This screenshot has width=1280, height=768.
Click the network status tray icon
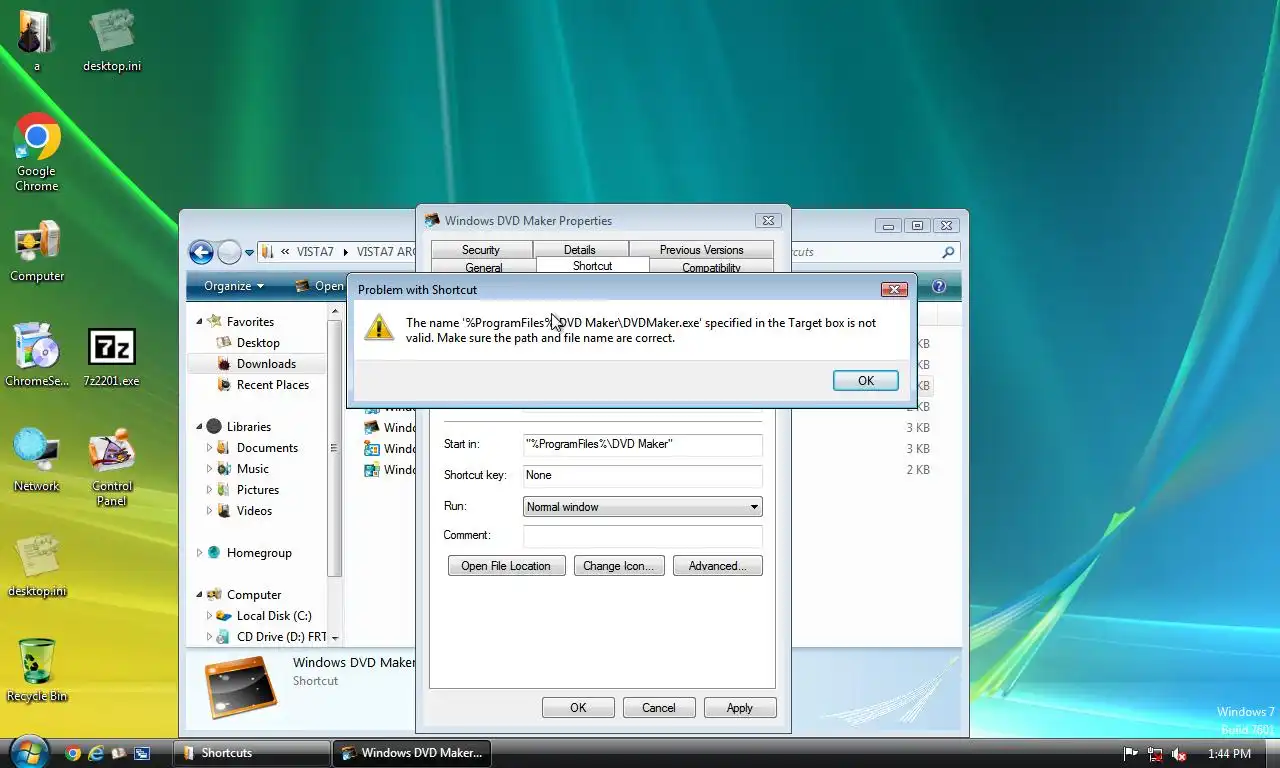point(1155,753)
